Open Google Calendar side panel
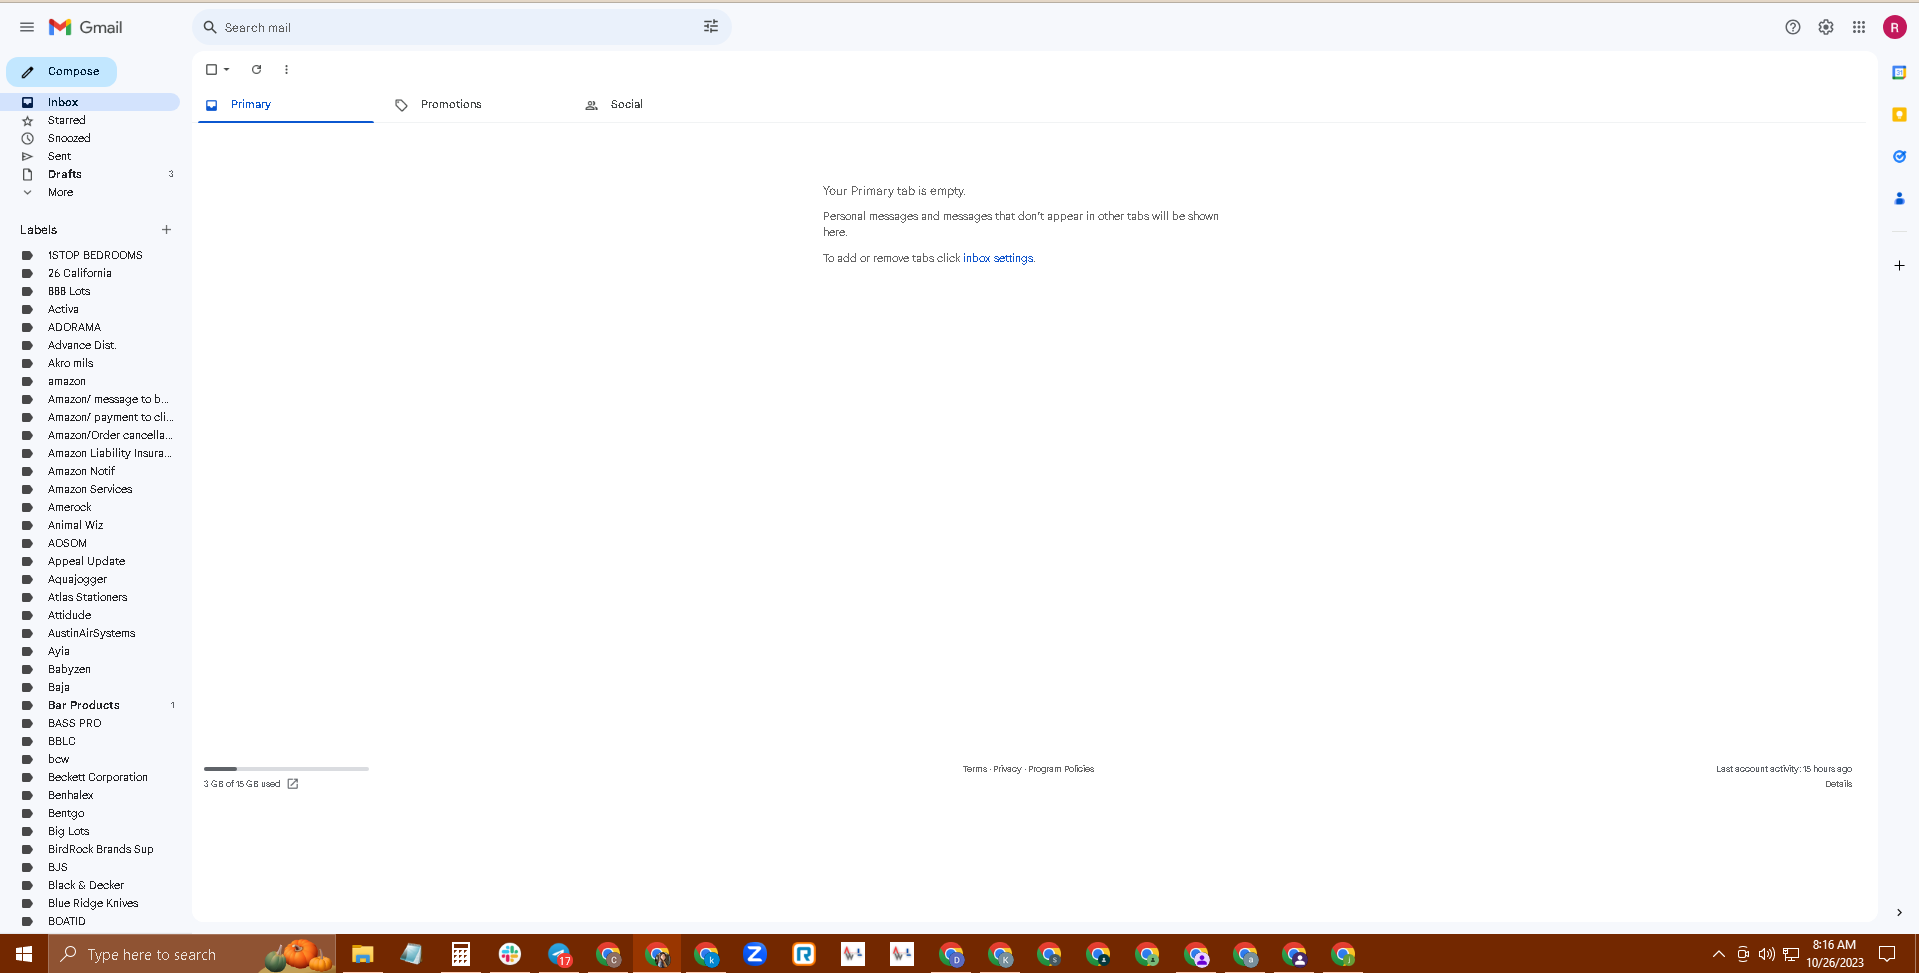The image size is (1919, 973). [x=1899, y=72]
